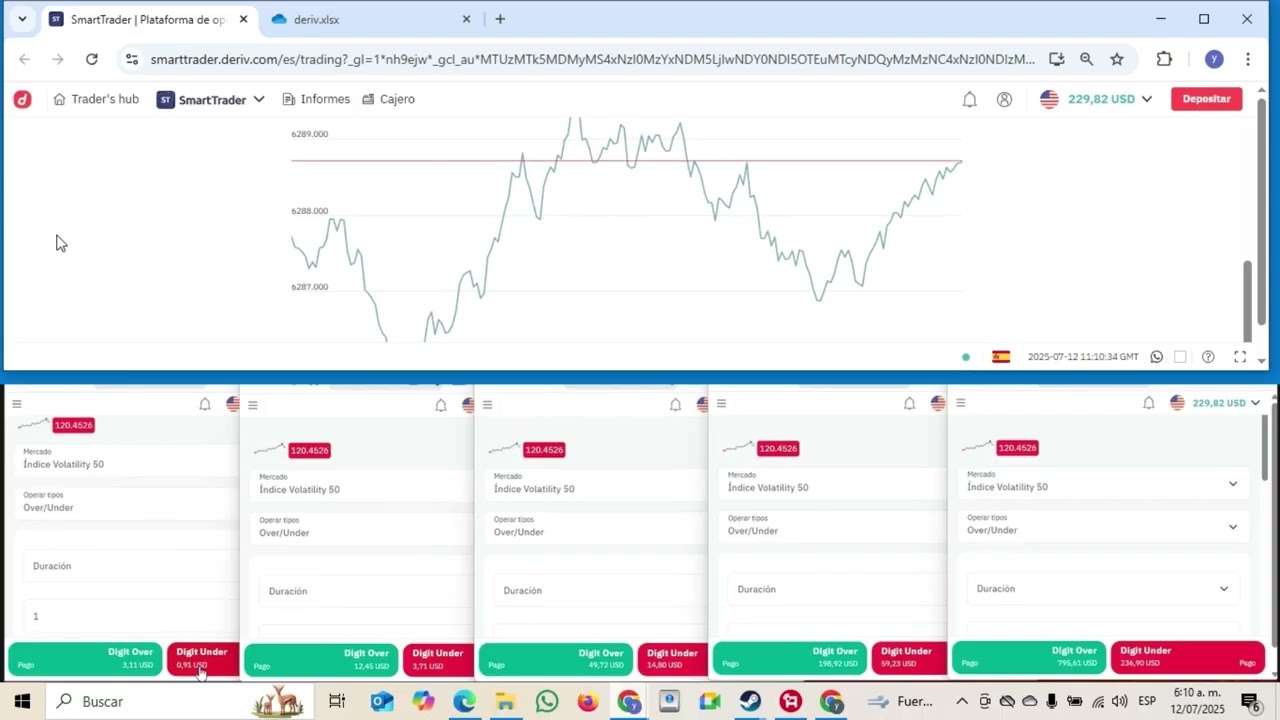This screenshot has width=1280, height=720.
Task: Buy Digit Over with 795,61 USD payout
Action: pyautogui.click(x=1028, y=657)
